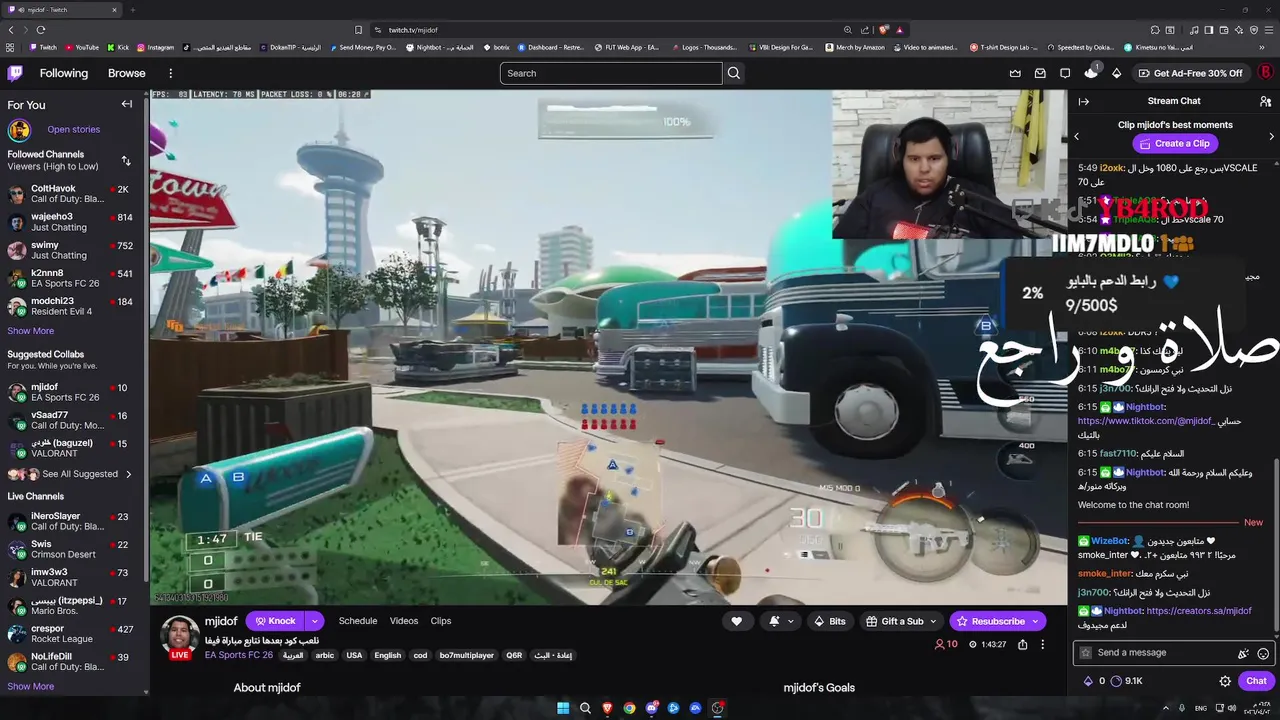Screen dimensions: 1280x720
Task: Open iNeroSlayer live channel in sidebar
Action: [72, 521]
